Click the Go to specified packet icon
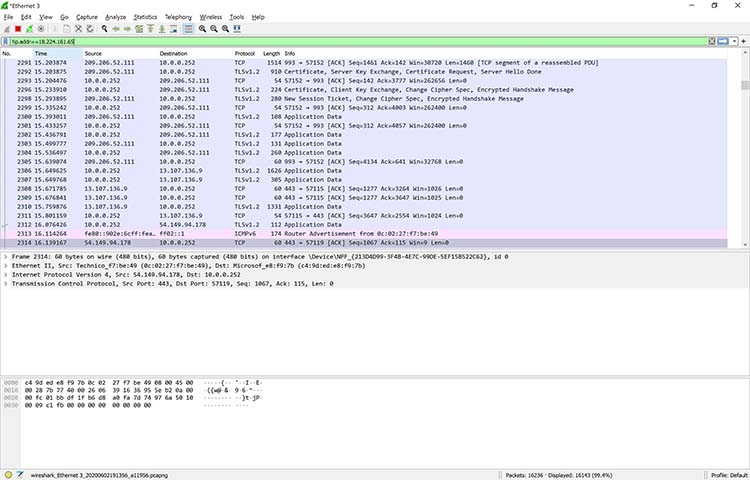The image size is (750, 480). pyautogui.click(x=139, y=29)
